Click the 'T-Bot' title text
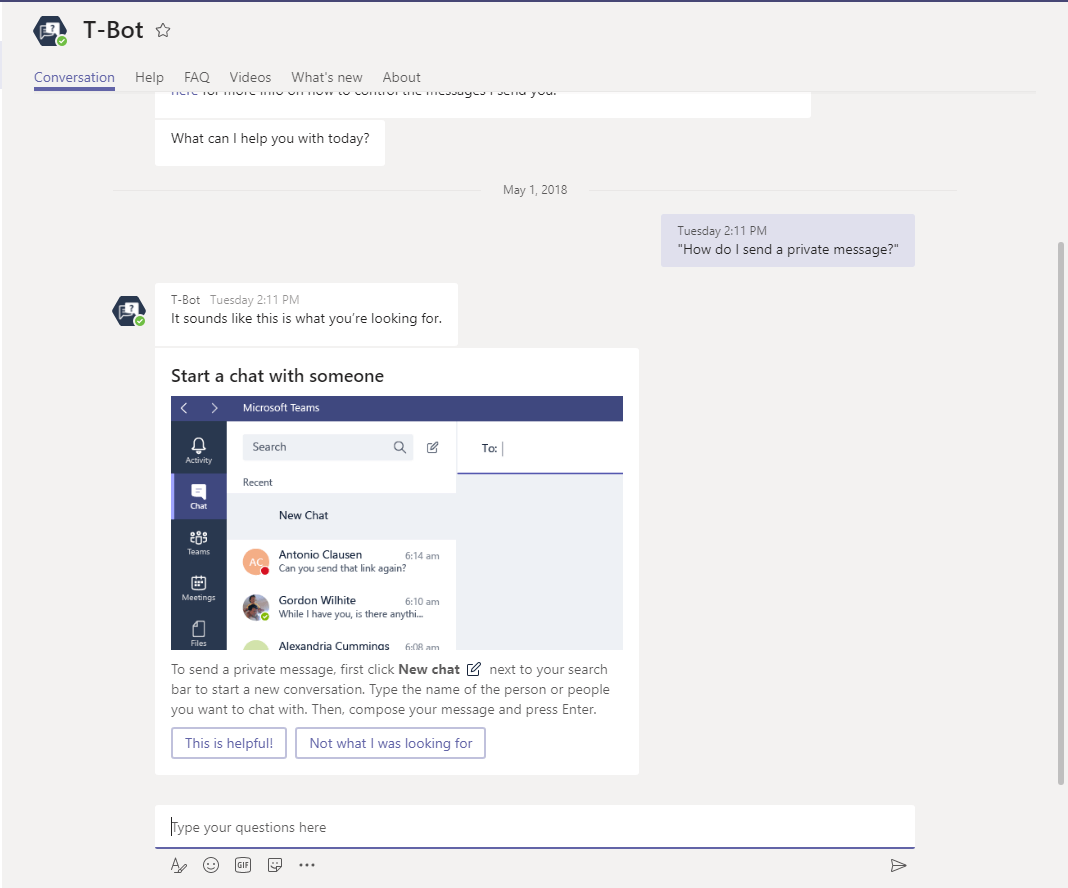 (x=113, y=30)
